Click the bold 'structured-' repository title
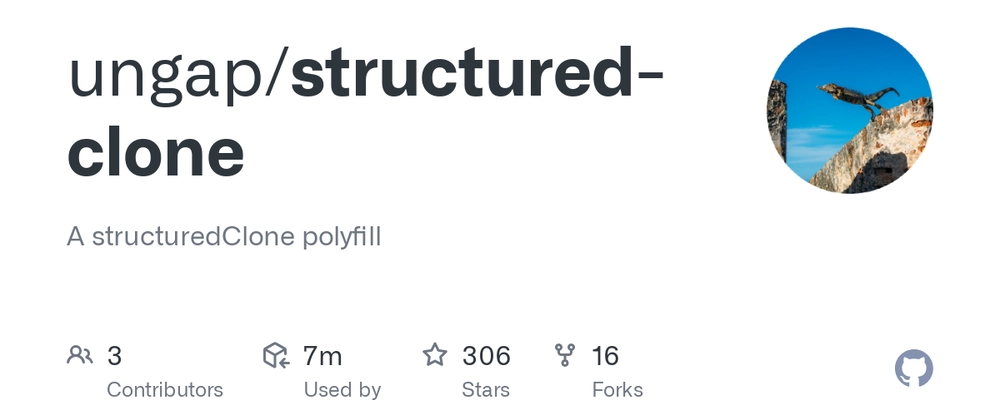The height and width of the screenshot is (420, 1000). tap(477, 71)
